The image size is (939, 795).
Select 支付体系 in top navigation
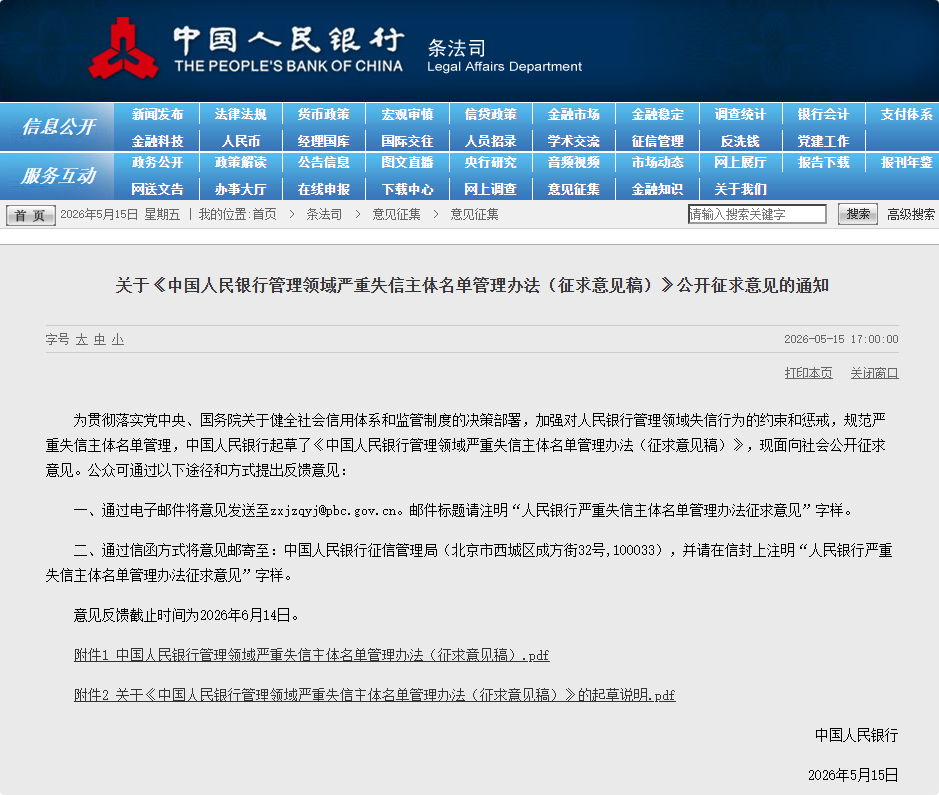click(907, 114)
